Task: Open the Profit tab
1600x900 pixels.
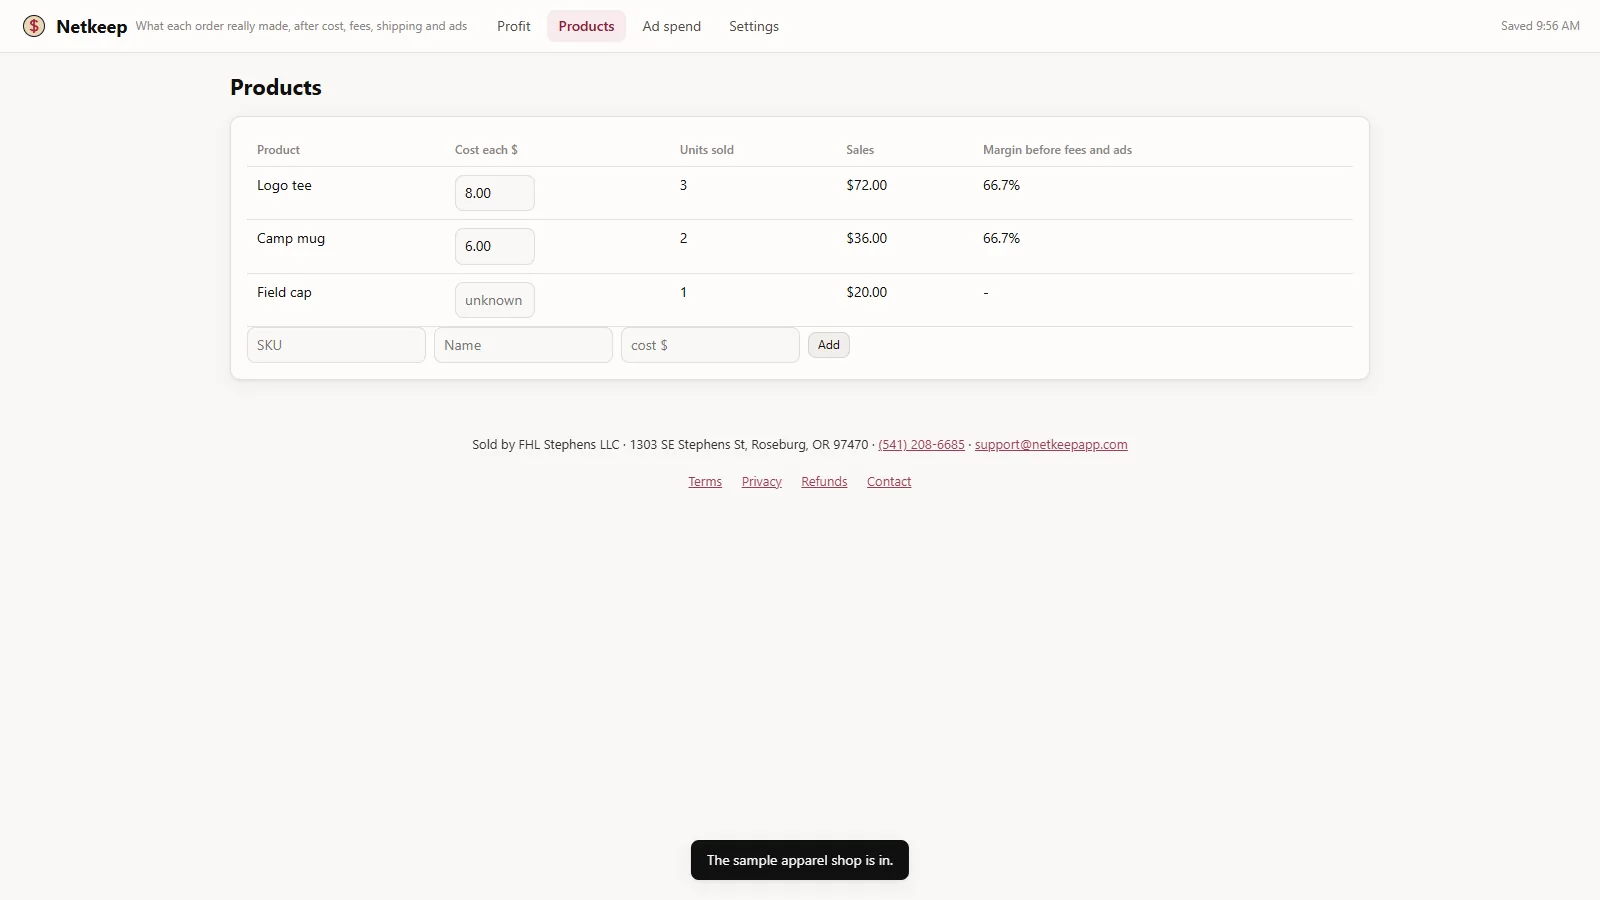Action: [x=514, y=26]
